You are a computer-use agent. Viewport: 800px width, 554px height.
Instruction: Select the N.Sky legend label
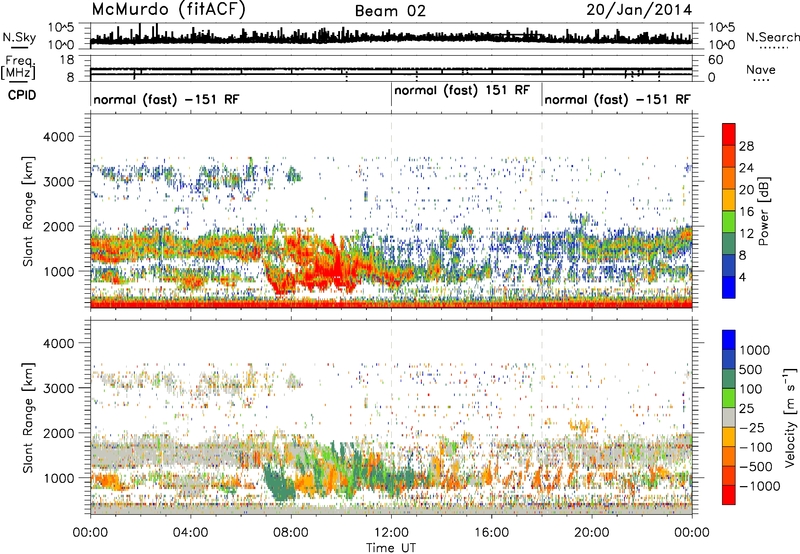click(19, 37)
